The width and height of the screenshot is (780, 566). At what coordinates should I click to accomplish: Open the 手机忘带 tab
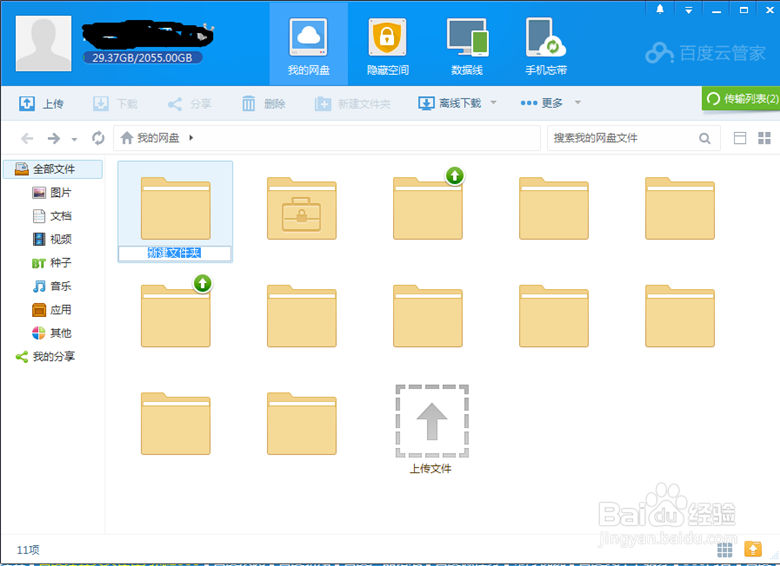tap(546, 46)
